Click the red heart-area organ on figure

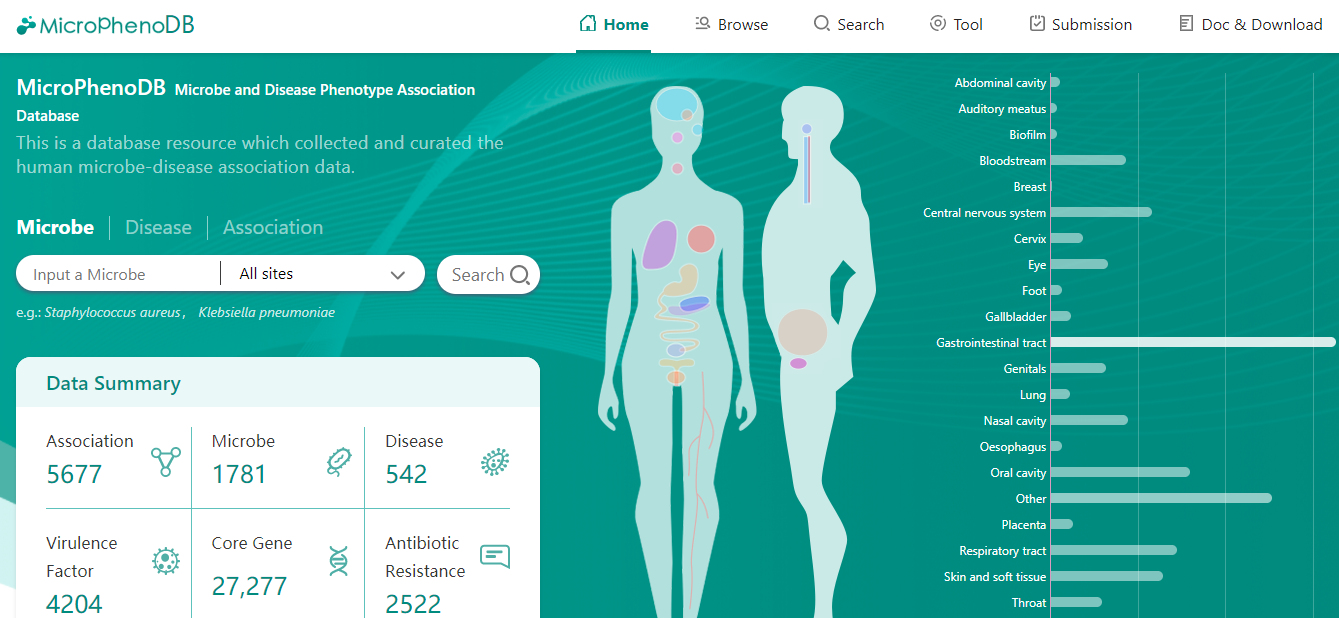click(701, 239)
